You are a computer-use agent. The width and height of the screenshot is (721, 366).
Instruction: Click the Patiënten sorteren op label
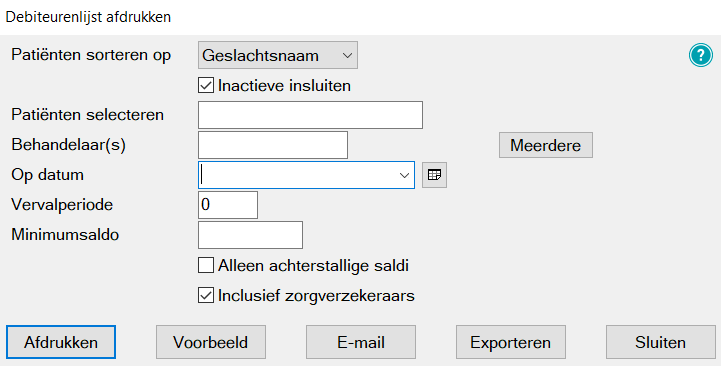(91, 55)
